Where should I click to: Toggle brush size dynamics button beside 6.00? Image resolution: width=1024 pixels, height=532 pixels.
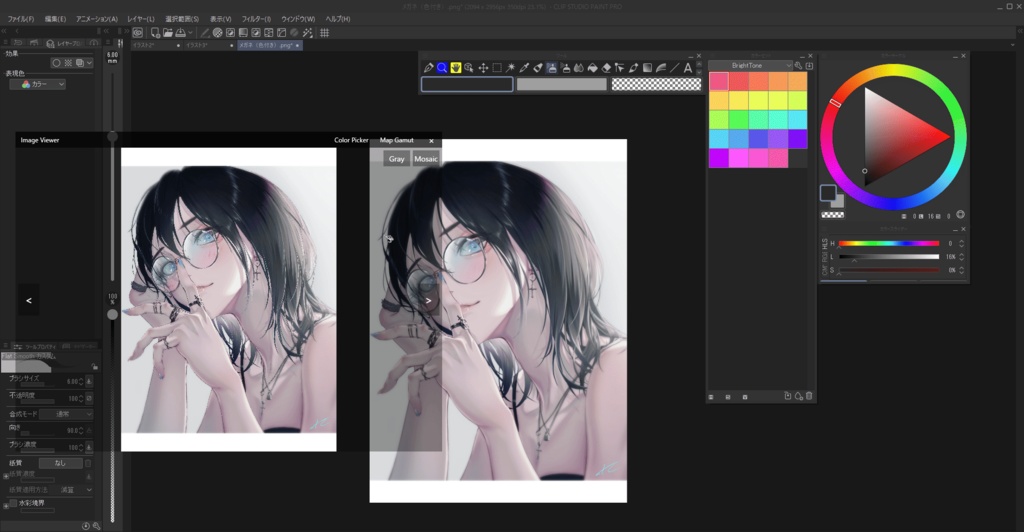click(89, 381)
